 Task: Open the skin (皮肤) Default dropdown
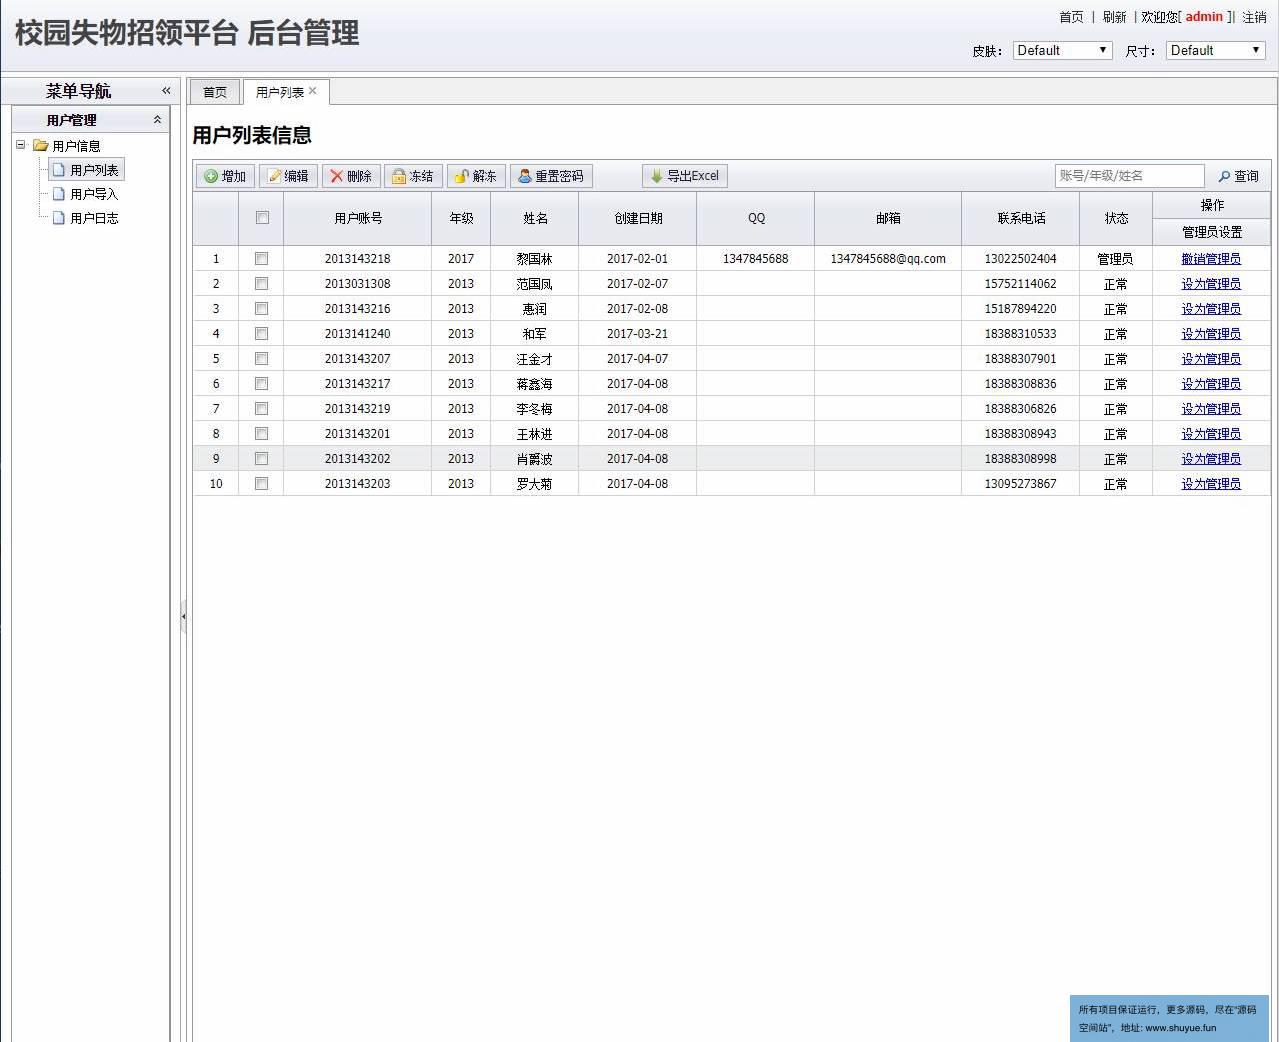coord(1062,50)
